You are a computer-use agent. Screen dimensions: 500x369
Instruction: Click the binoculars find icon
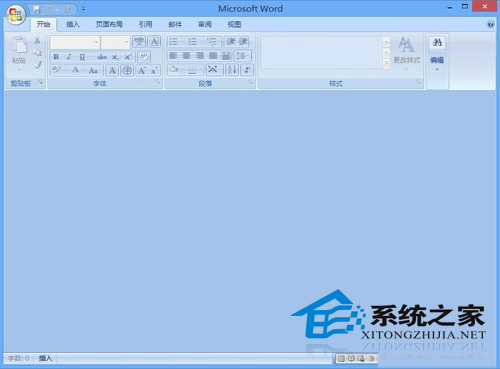(x=437, y=43)
